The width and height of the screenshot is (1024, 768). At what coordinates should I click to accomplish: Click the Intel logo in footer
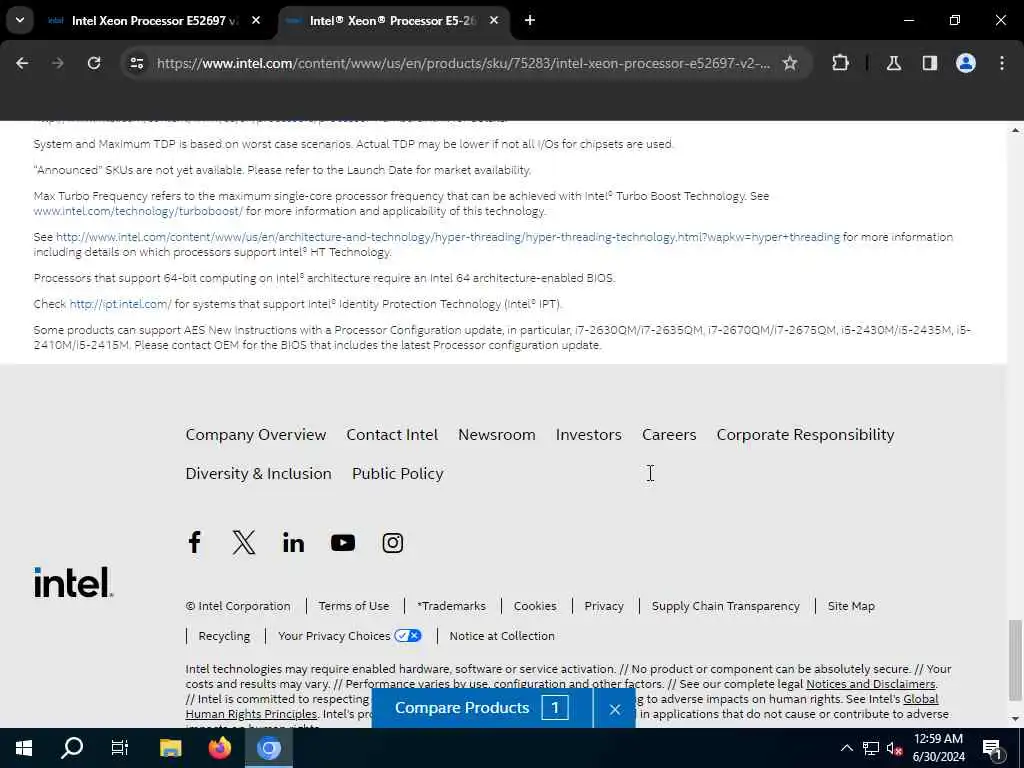(x=73, y=582)
